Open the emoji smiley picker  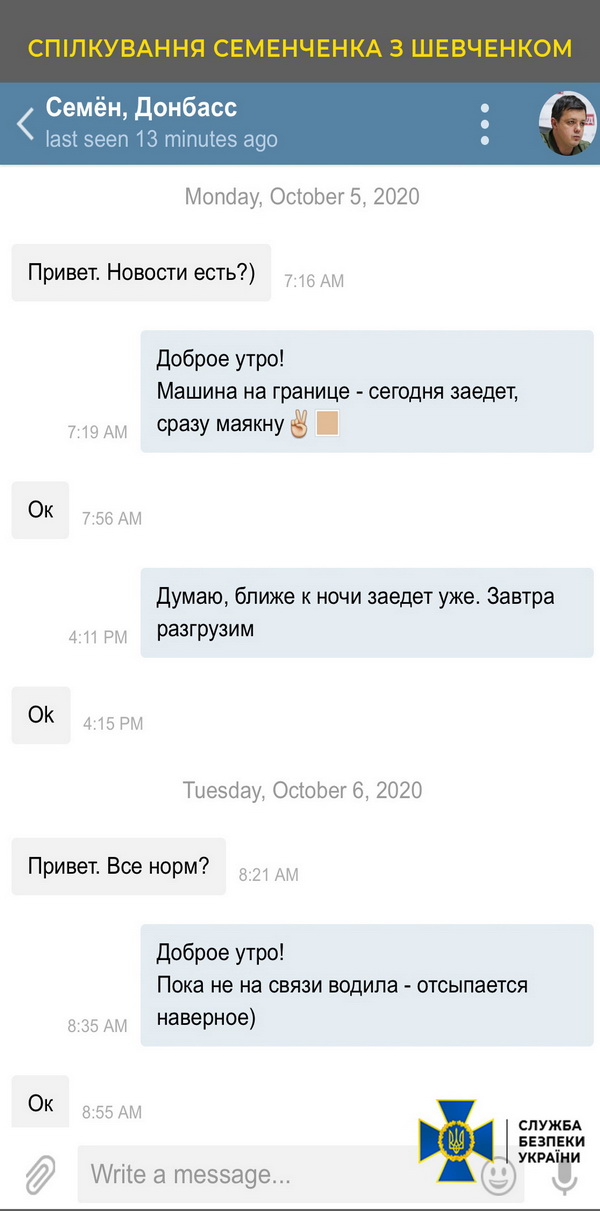[498, 1174]
